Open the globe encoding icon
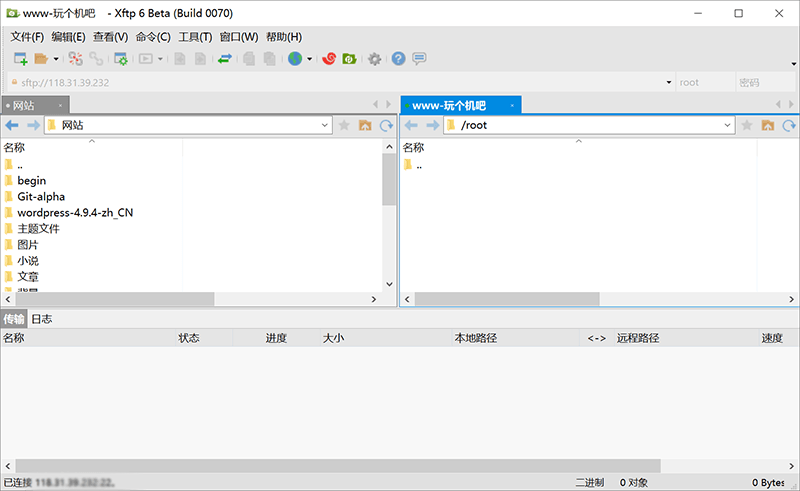800x491 pixels. pyautogui.click(x=295, y=59)
